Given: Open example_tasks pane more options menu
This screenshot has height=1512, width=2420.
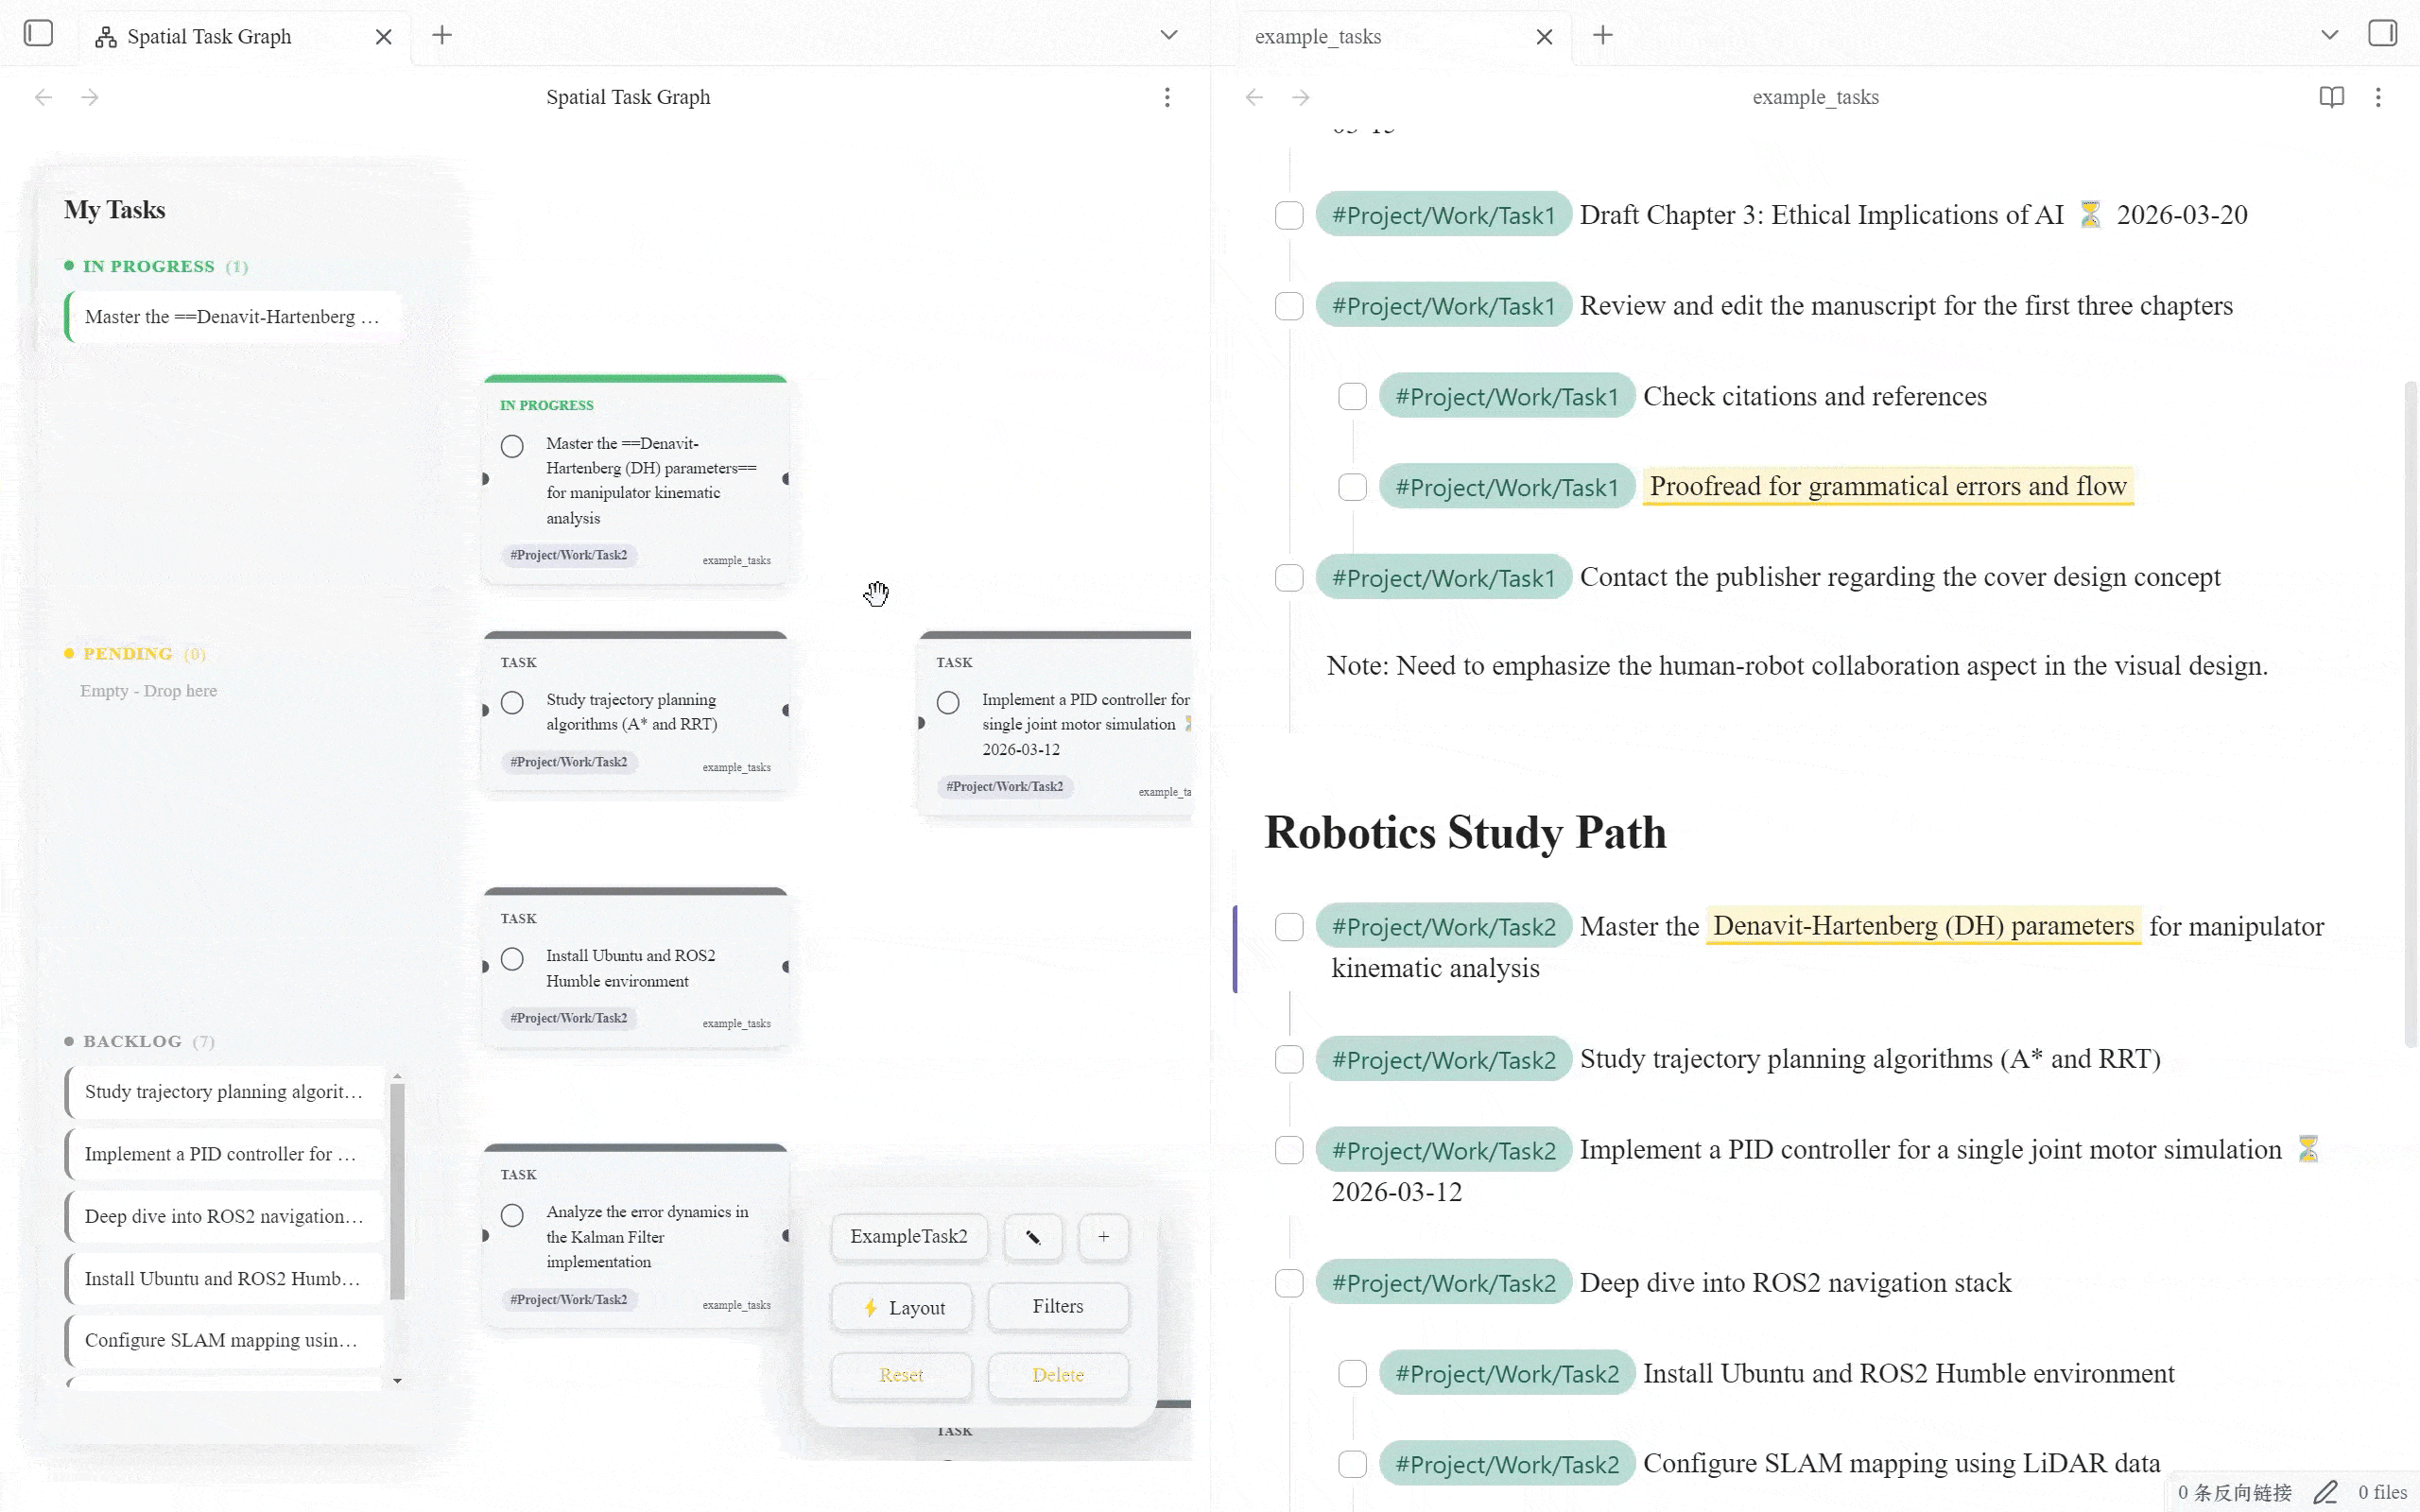Looking at the screenshot, I should (2378, 97).
